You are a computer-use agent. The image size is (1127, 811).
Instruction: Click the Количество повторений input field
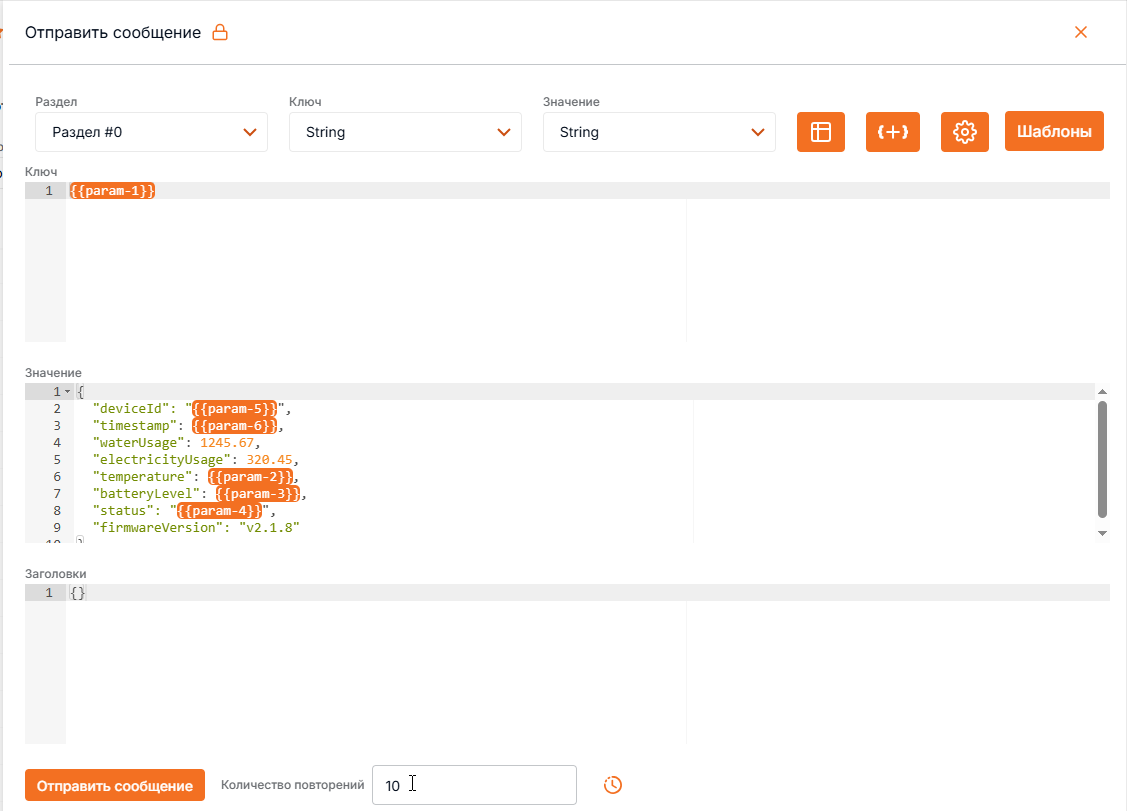point(473,785)
